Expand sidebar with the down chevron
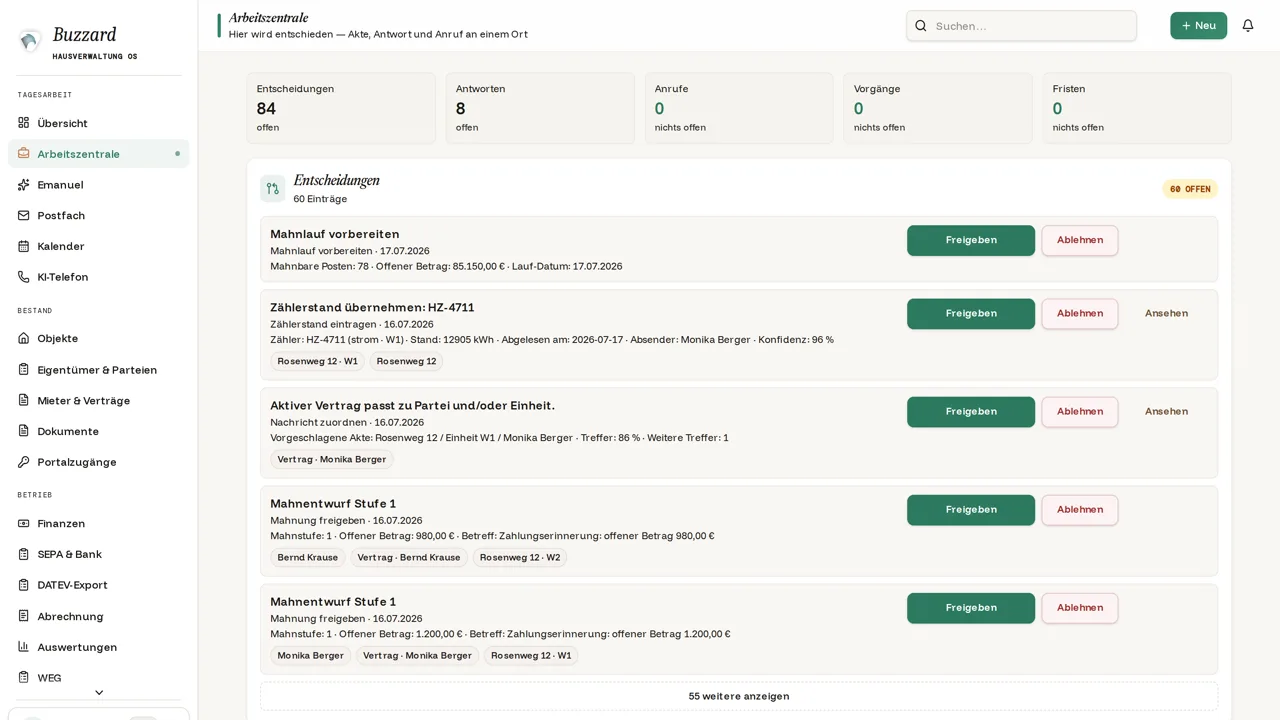1280x720 pixels. click(98, 692)
